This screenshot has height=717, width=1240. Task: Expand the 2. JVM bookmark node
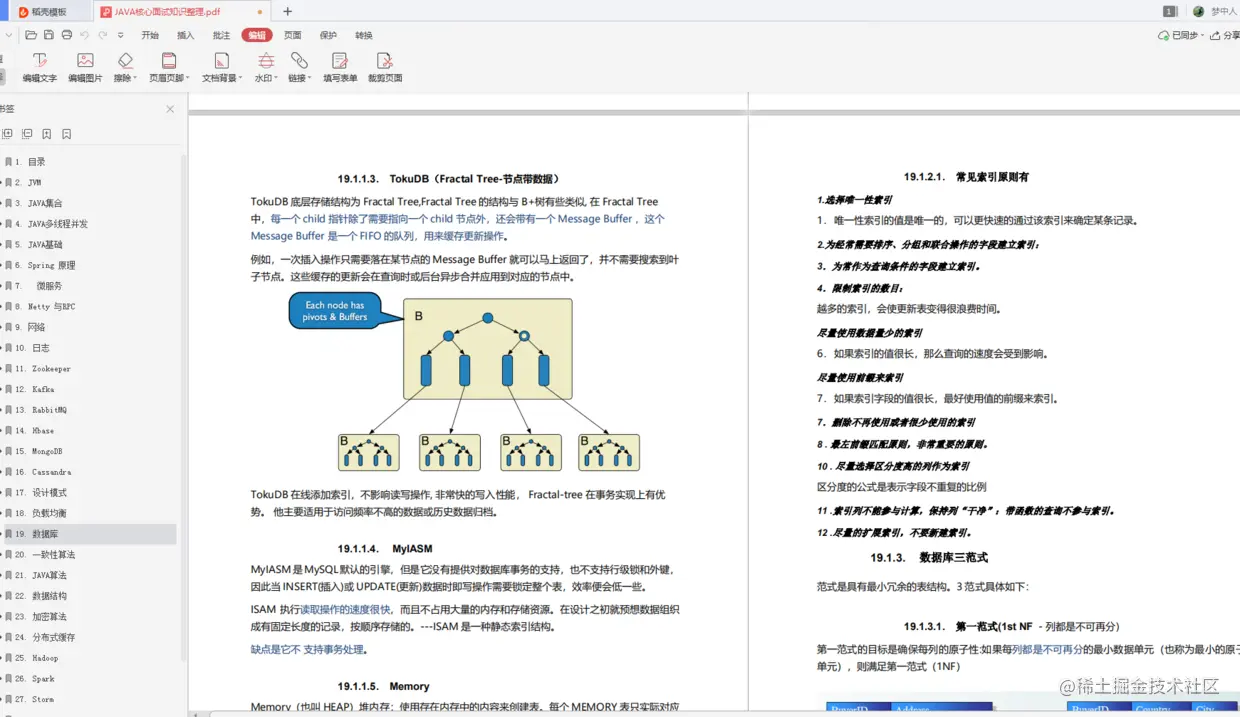click(2, 183)
